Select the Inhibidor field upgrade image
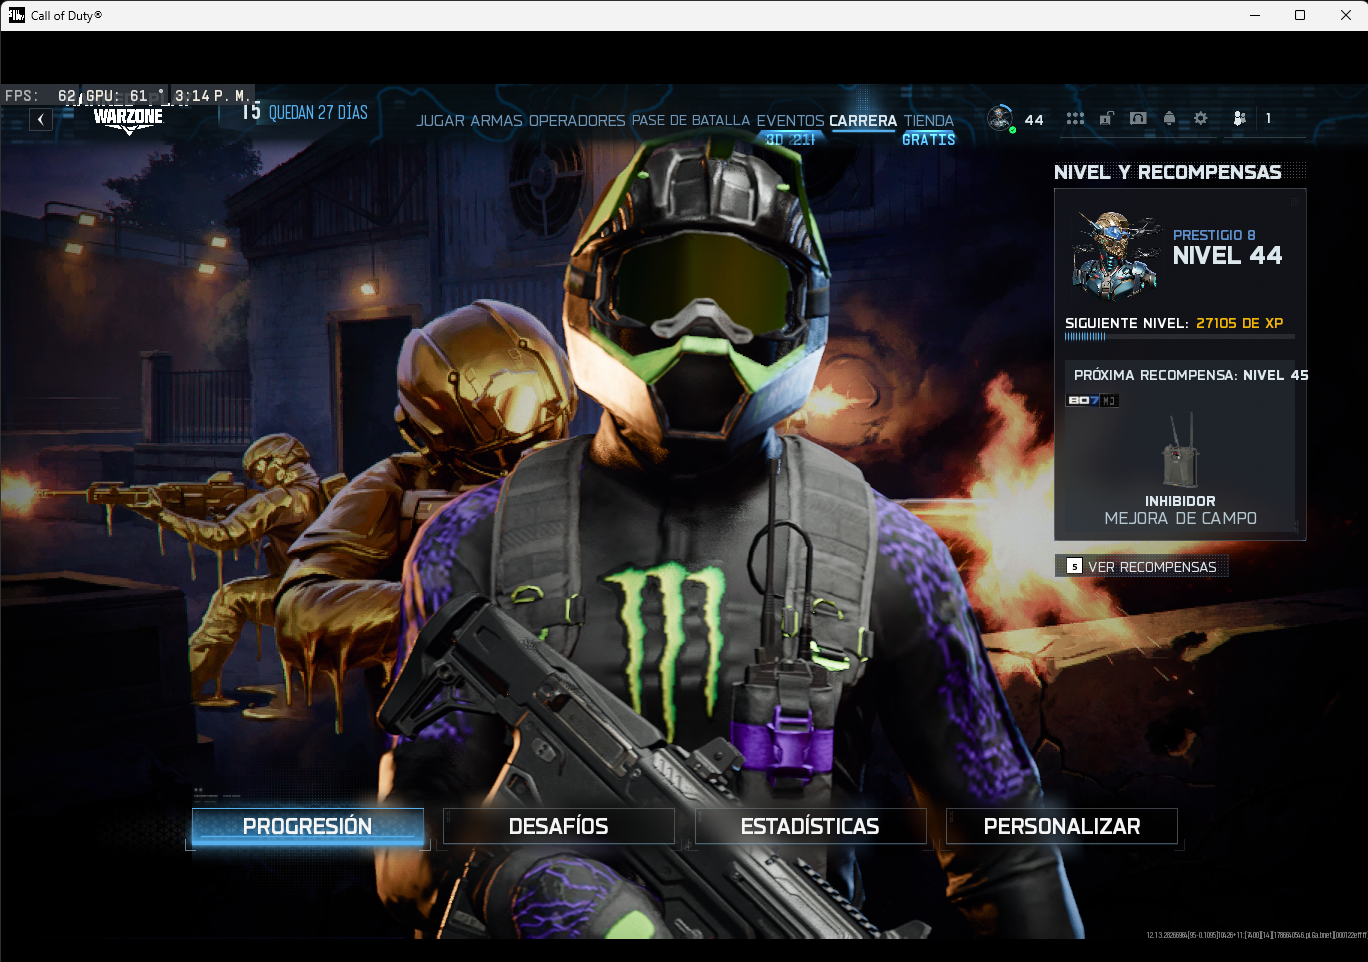1368x962 pixels. point(1181,450)
